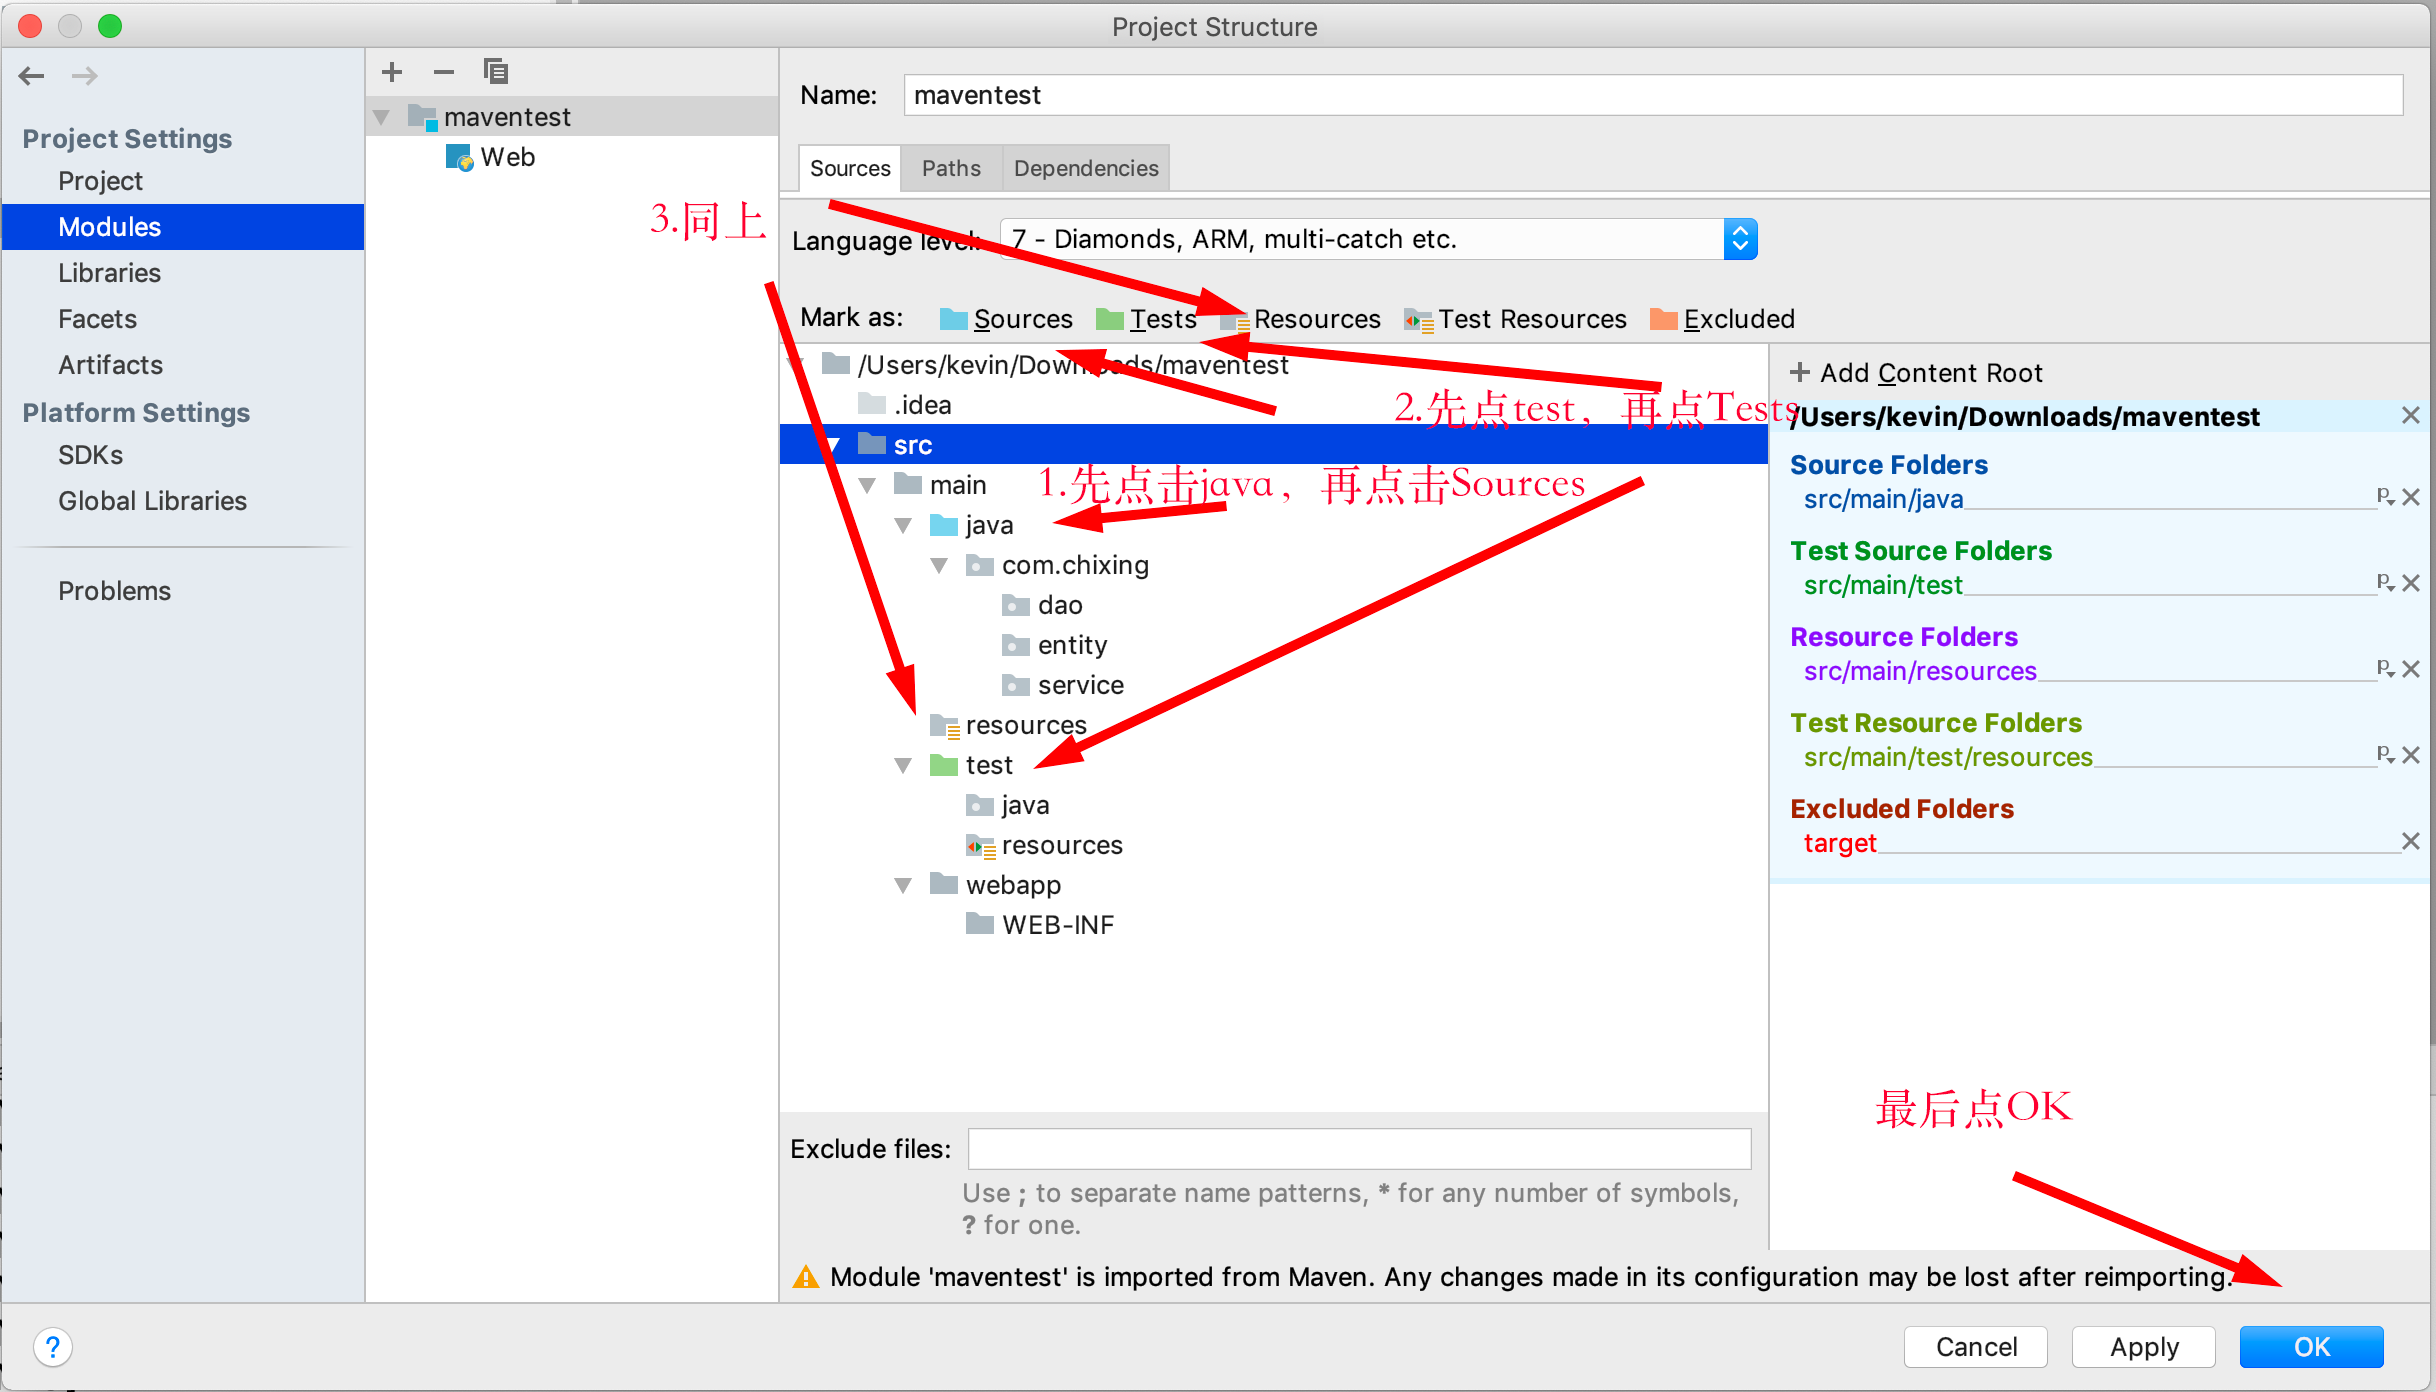Remove content root /Users/kevin/Downloads/maventest
This screenshot has width=2436, height=1392.
click(2411, 415)
